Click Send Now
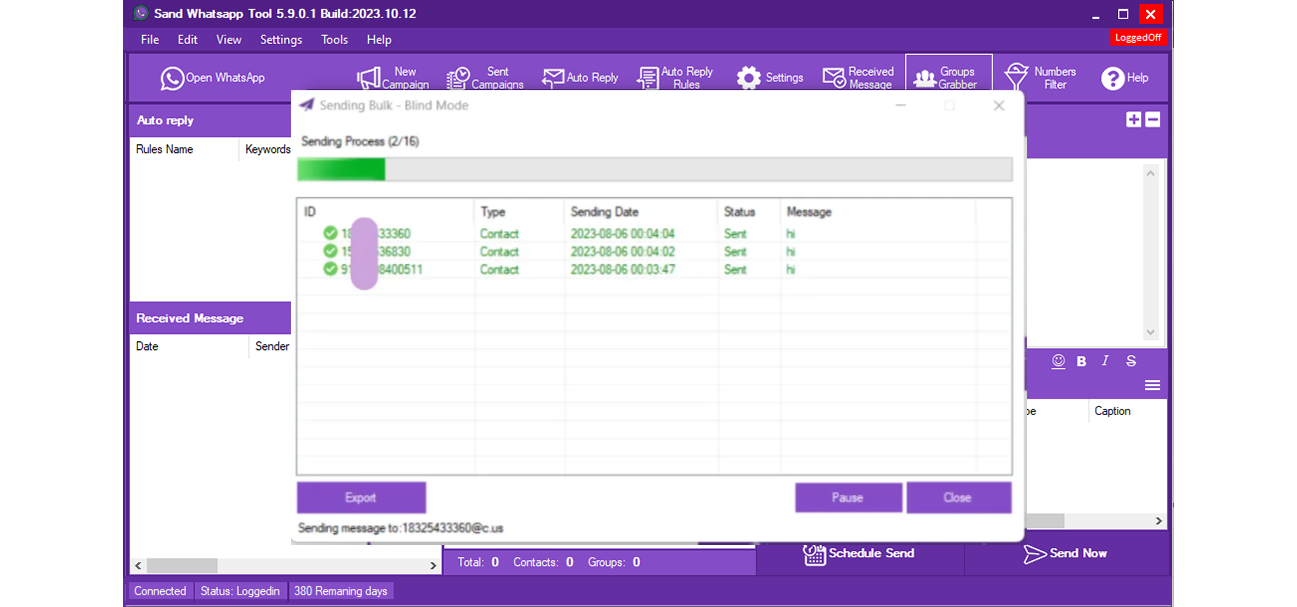1297x607 pixels. (1066, 553)
